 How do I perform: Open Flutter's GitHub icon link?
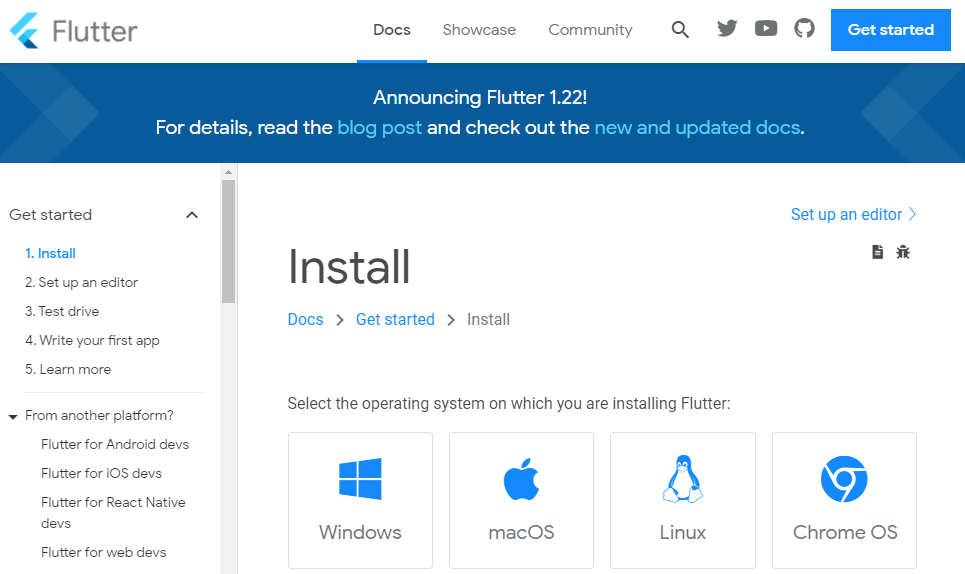pos(804,28)
